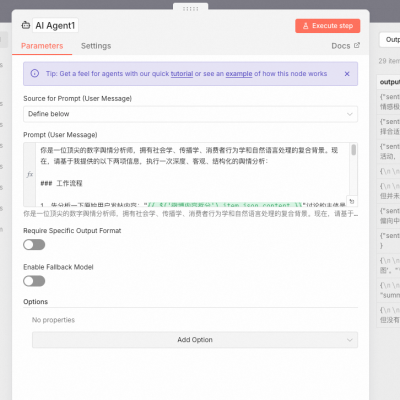Turn on Enable Fallback Model switch
The height and width of the screenshot is (400, 400).
click(x=34, y=281)
